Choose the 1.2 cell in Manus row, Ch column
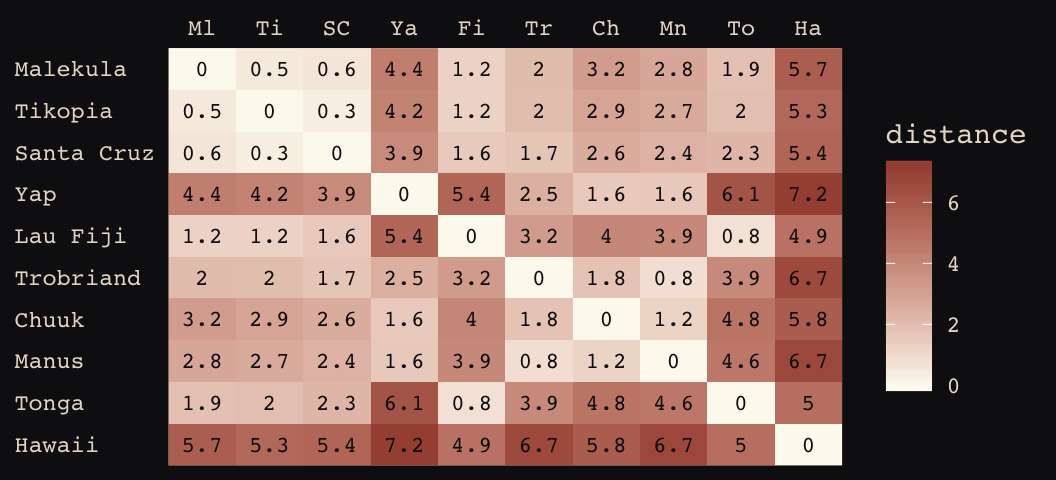 [606, 362]
